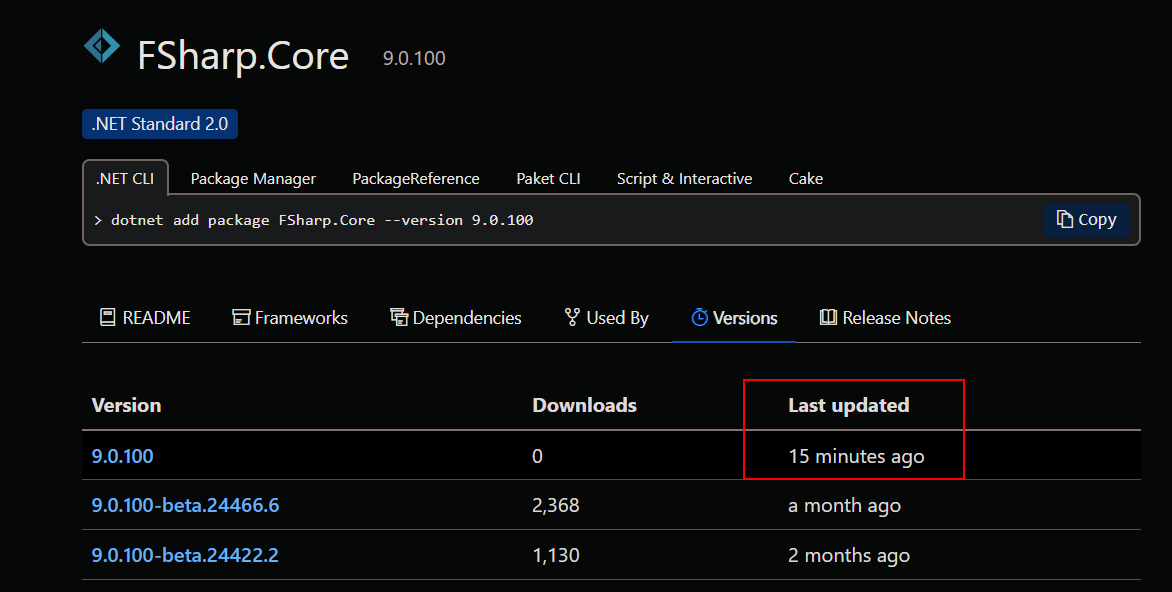Click the Versions clock icon
Screen dimensions: 1172x592
click(699, 318)
